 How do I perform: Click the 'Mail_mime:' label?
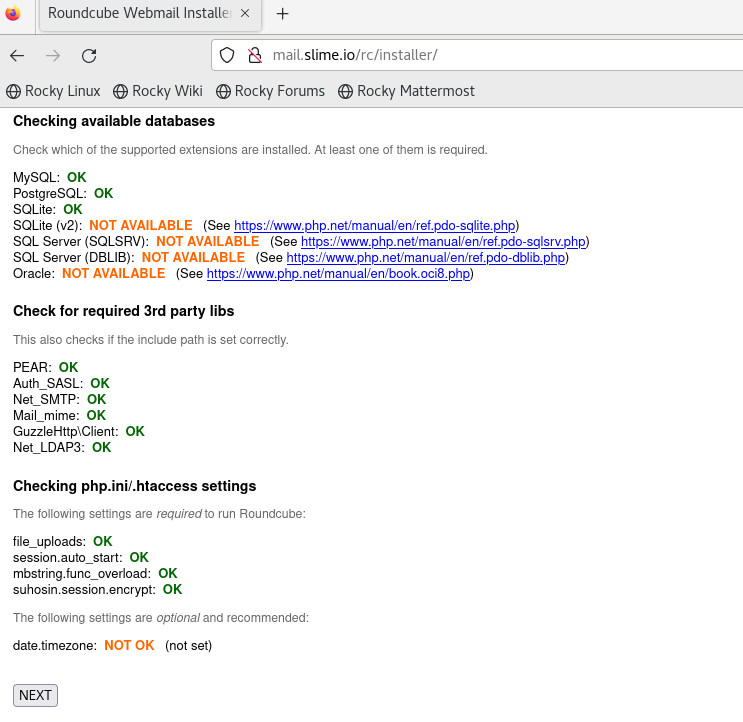pyautogui.click(x=46, y=416)
